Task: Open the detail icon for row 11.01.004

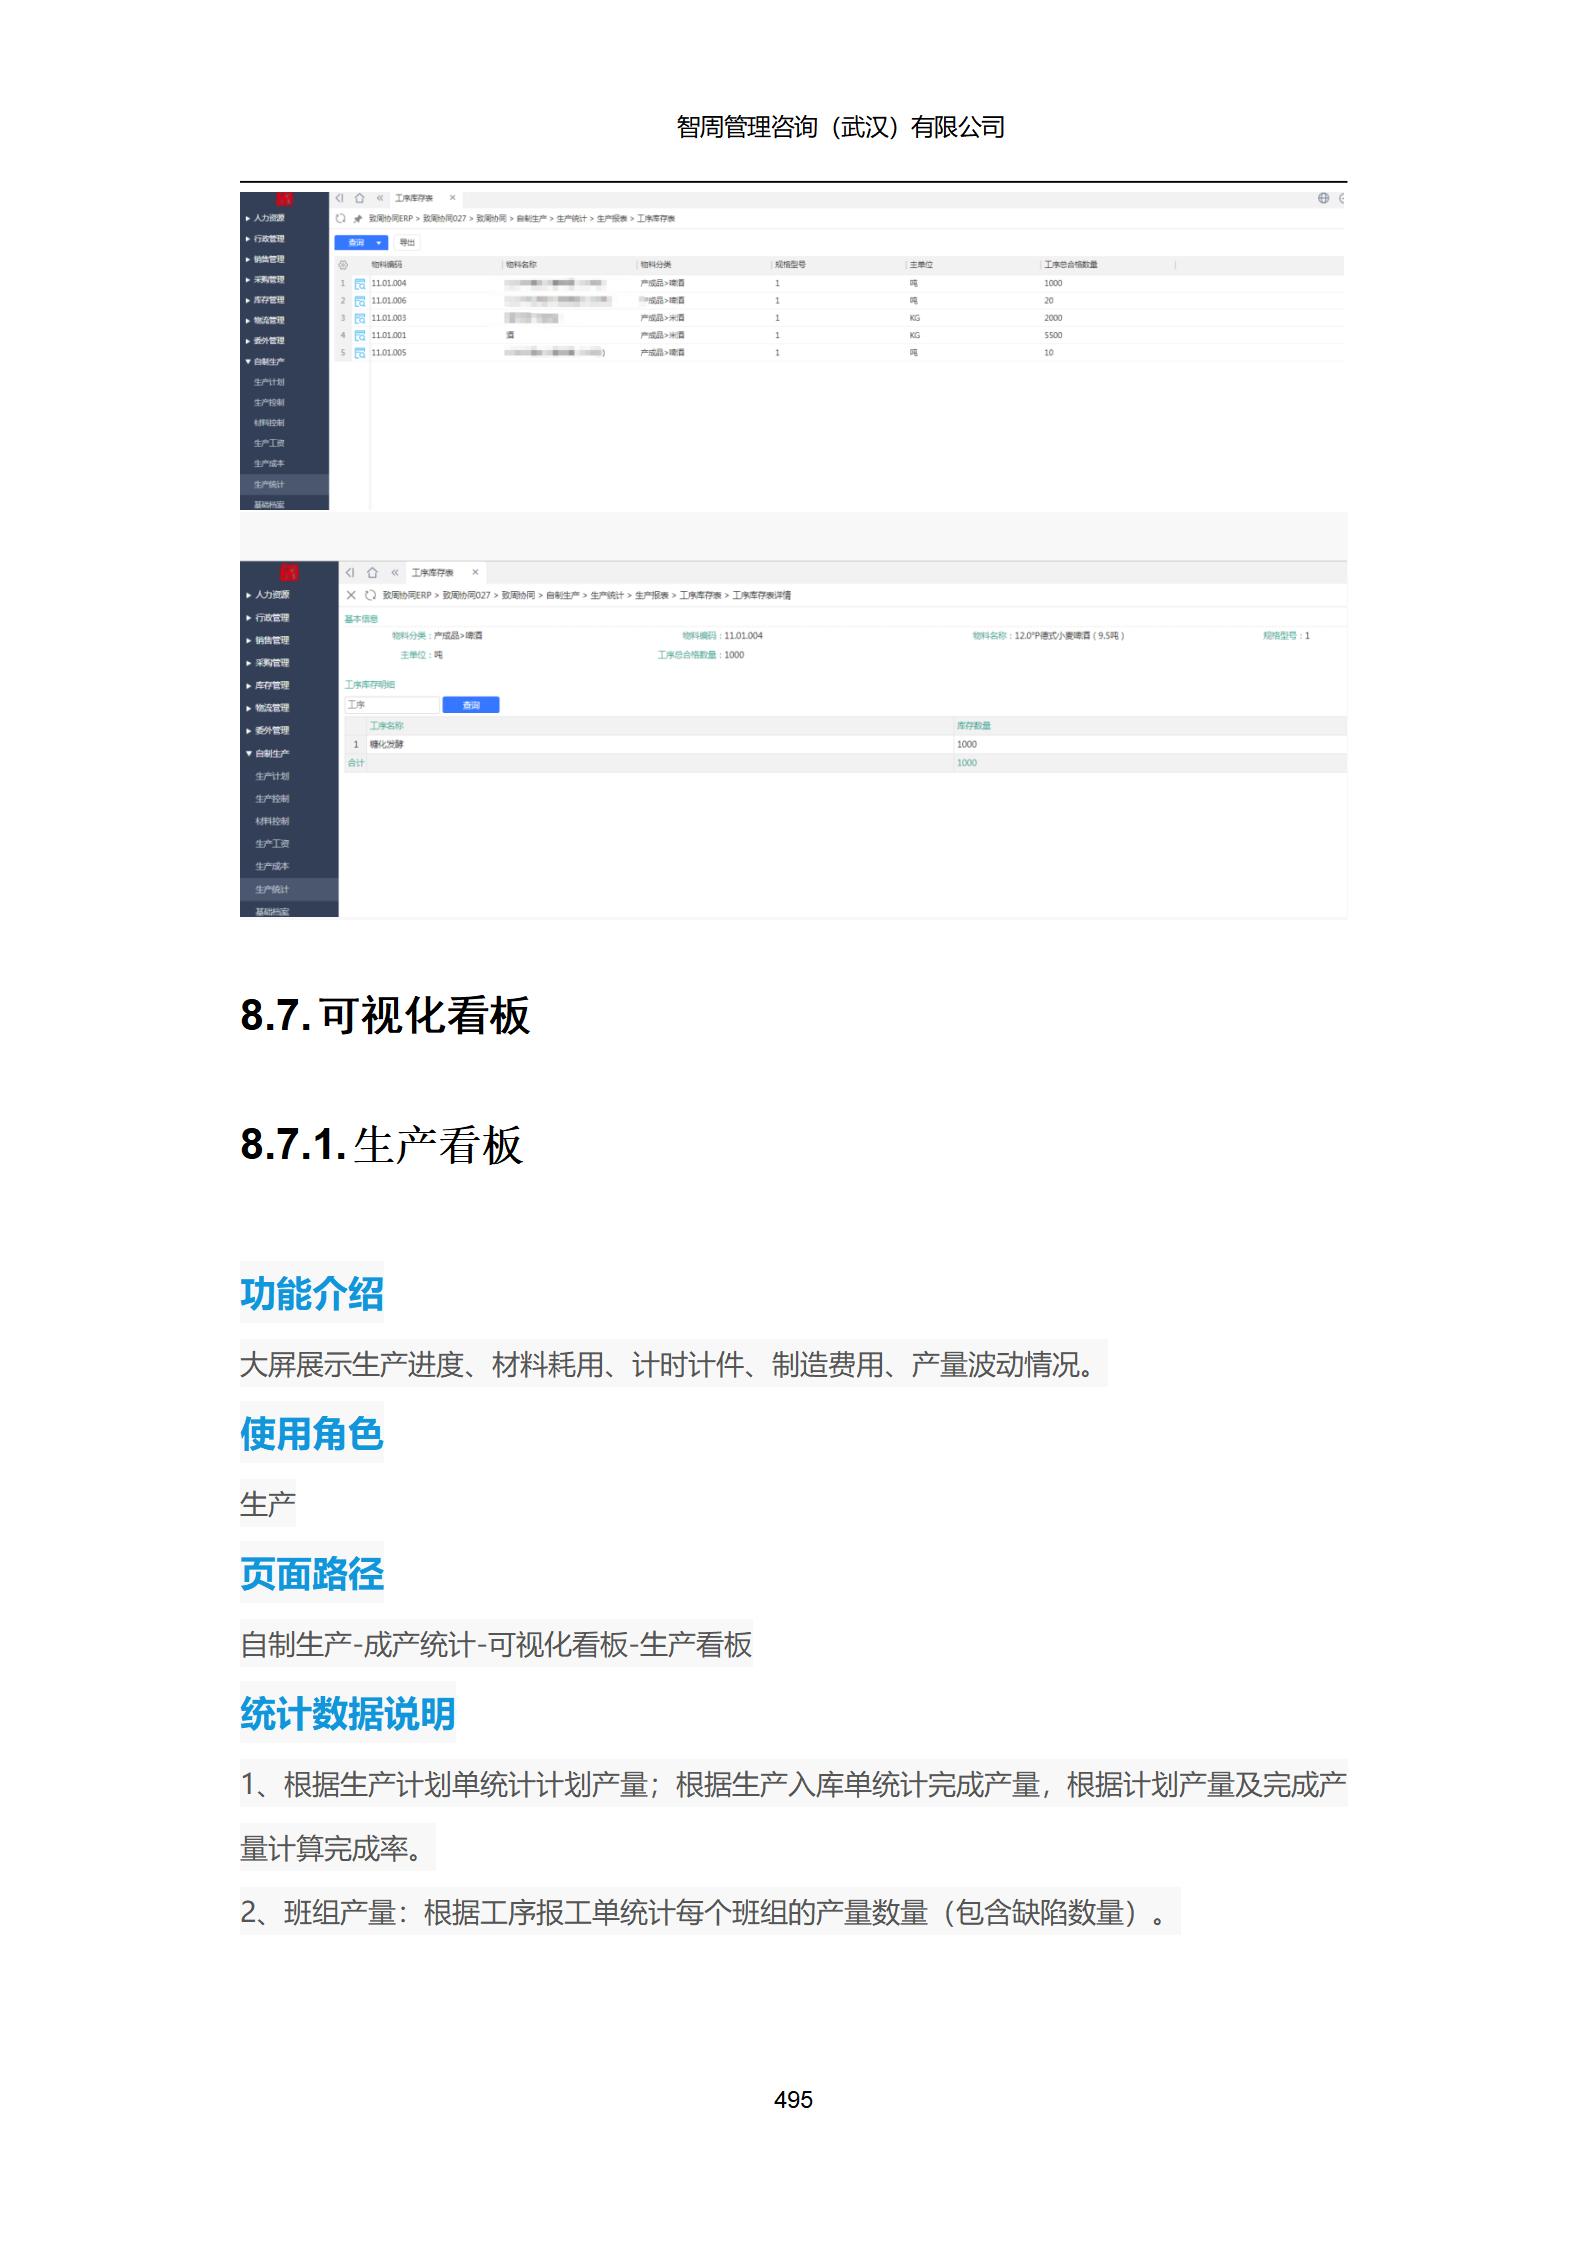Action: [x=360, y=284]
